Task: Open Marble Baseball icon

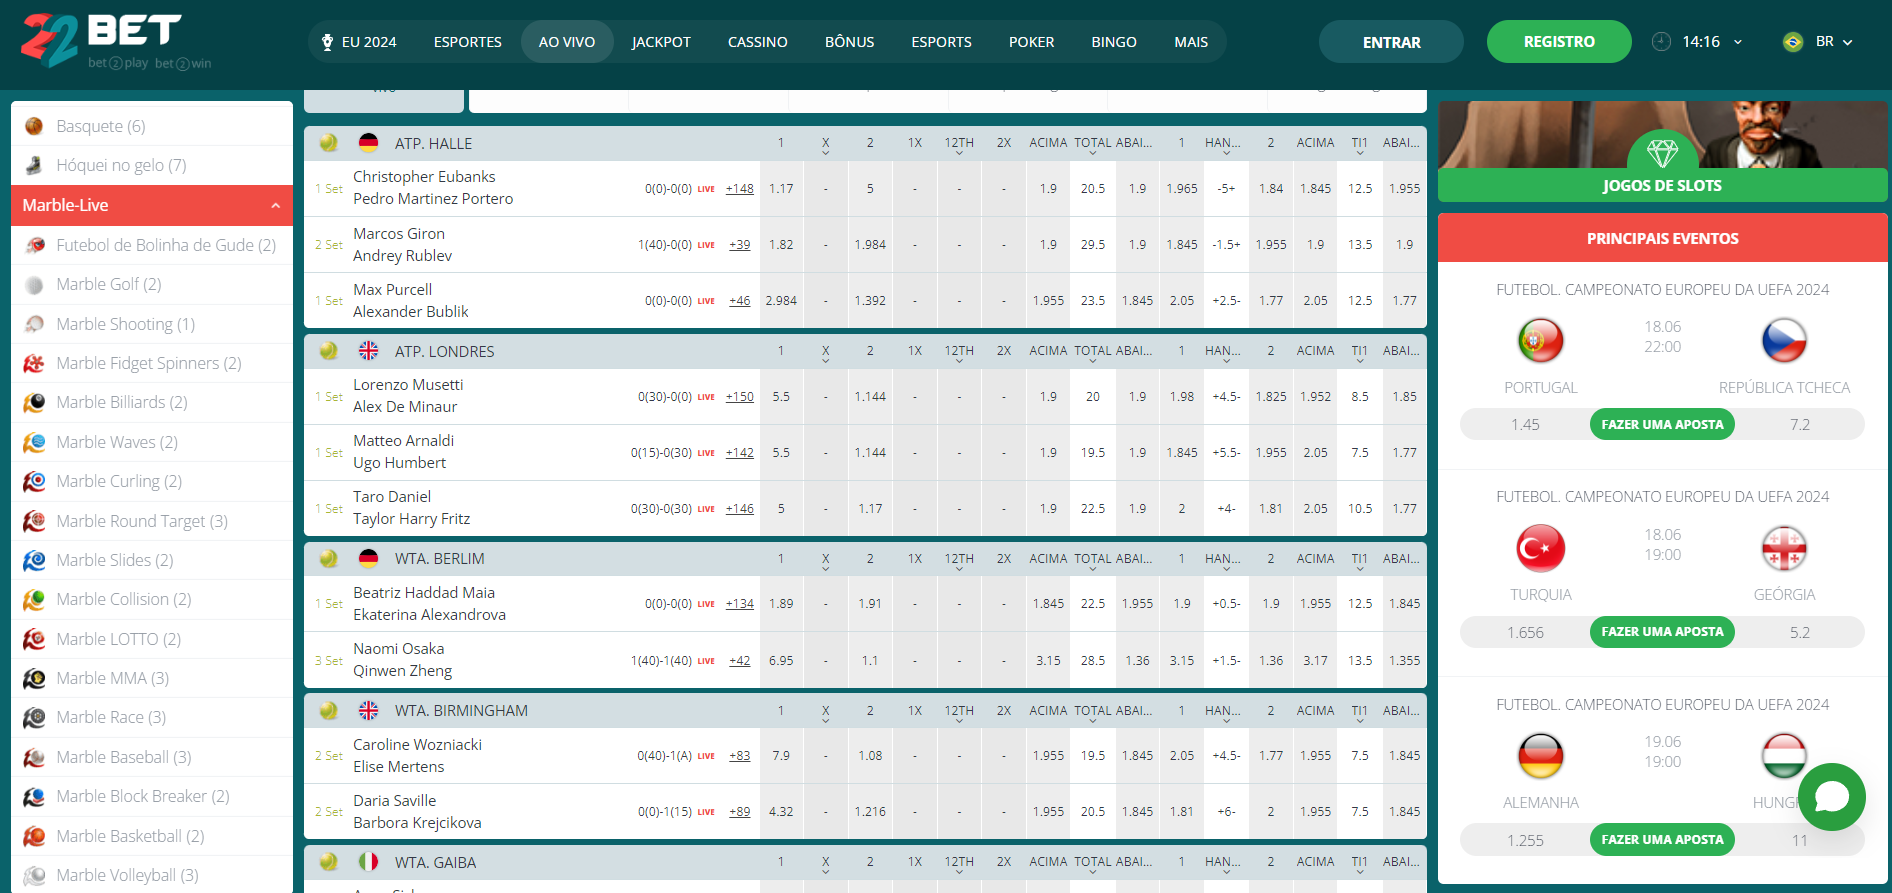Action: coord(34,757)
